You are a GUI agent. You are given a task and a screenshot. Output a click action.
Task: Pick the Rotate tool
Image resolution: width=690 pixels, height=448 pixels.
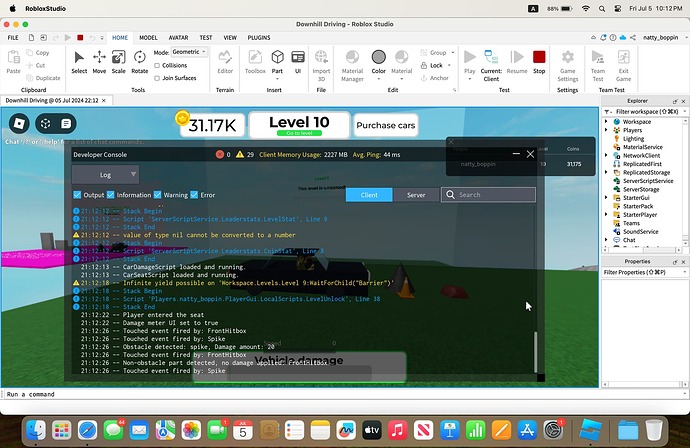pos(139,62)
